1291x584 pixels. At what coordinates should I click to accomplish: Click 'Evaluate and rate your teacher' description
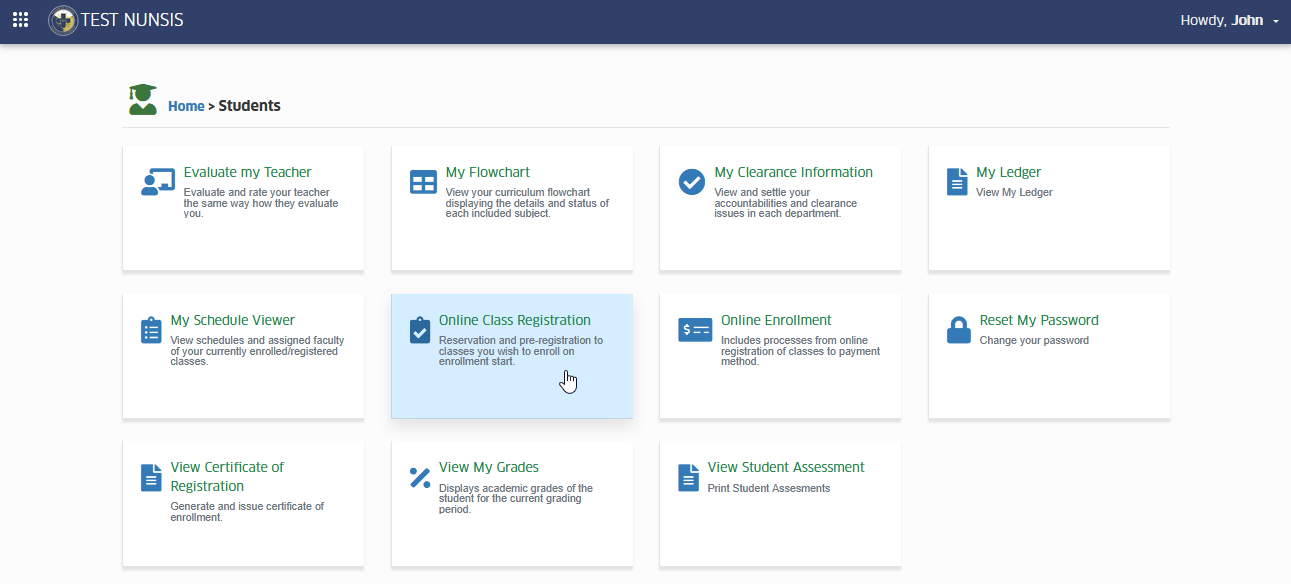pos(261,203)
